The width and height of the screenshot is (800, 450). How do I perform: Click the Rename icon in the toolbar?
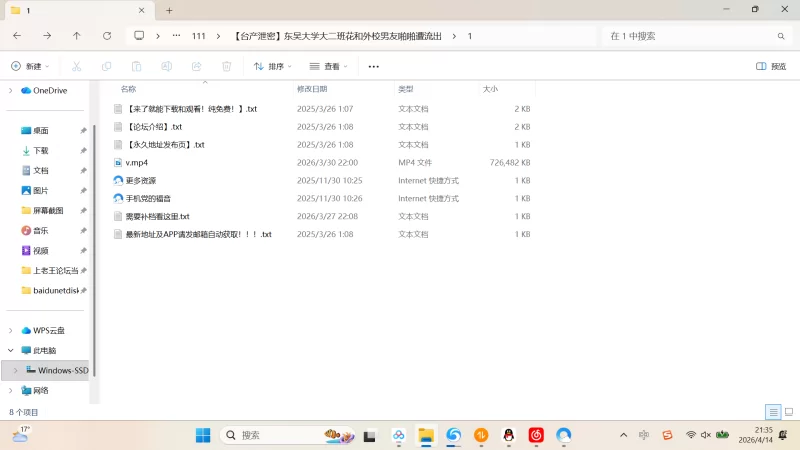167,66
